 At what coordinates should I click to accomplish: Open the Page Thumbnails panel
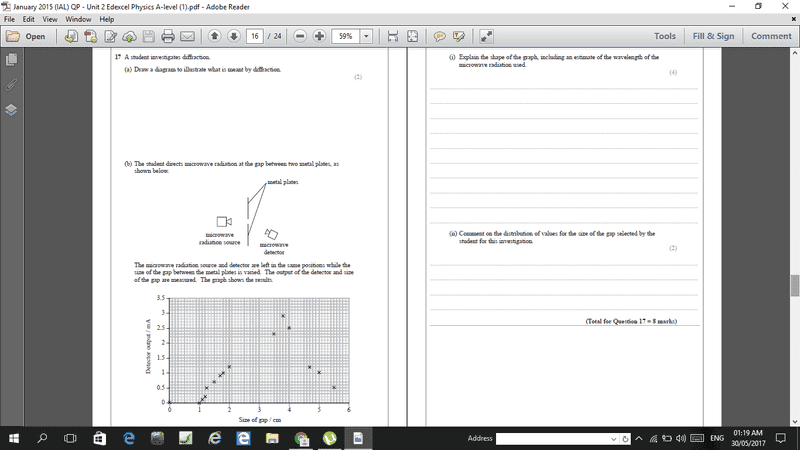(11, 61)
